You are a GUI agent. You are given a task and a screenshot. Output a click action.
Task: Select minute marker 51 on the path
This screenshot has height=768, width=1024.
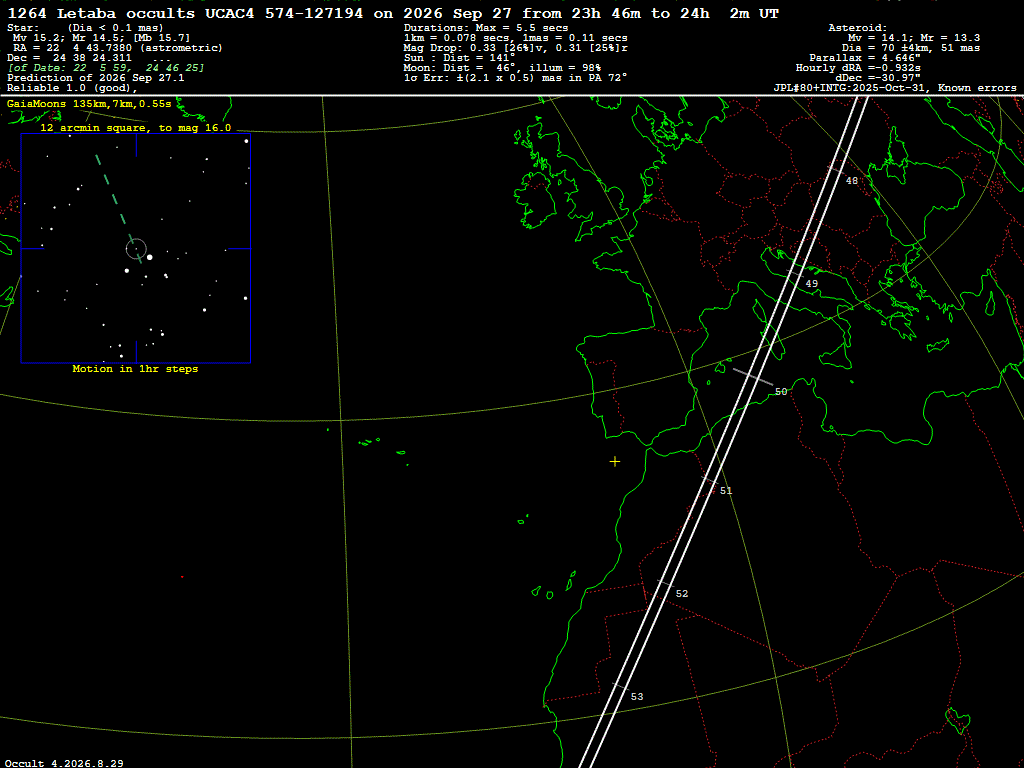(726, 490)
